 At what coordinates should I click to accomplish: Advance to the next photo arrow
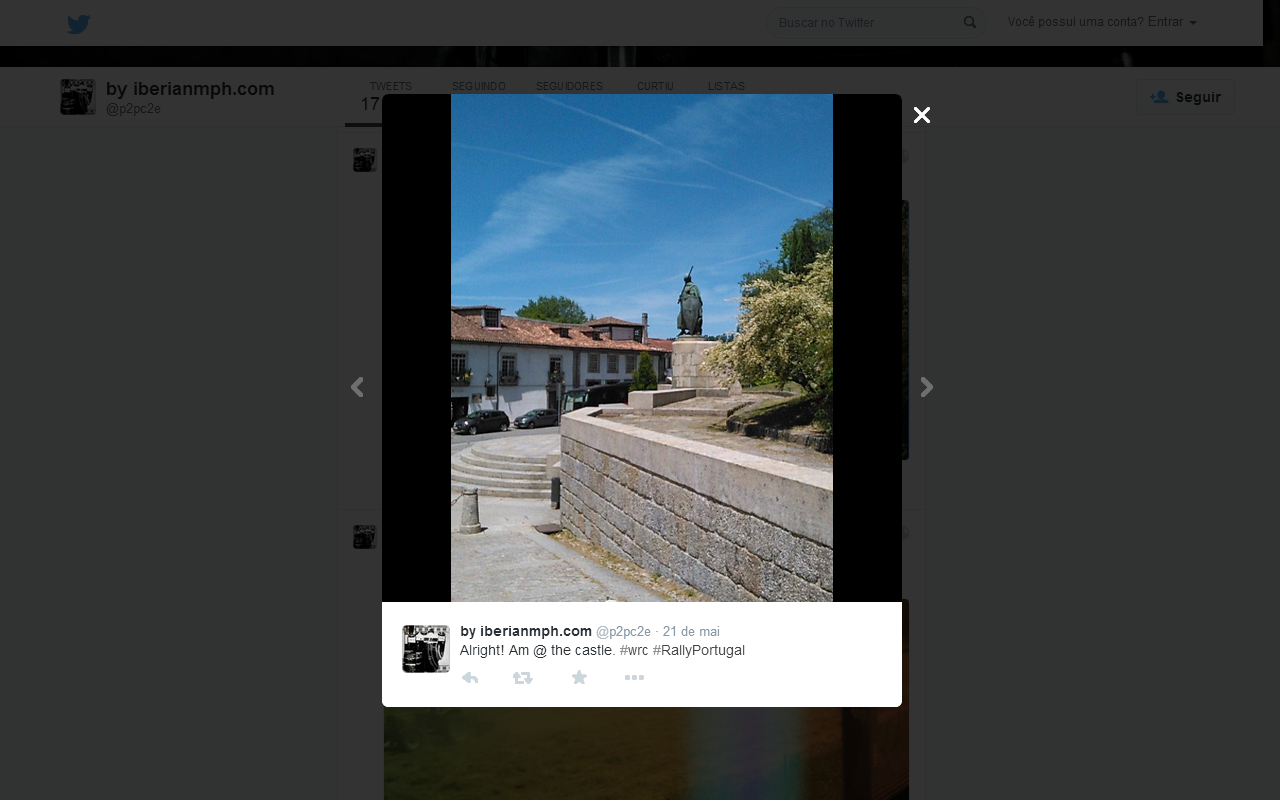click(927, 388)
